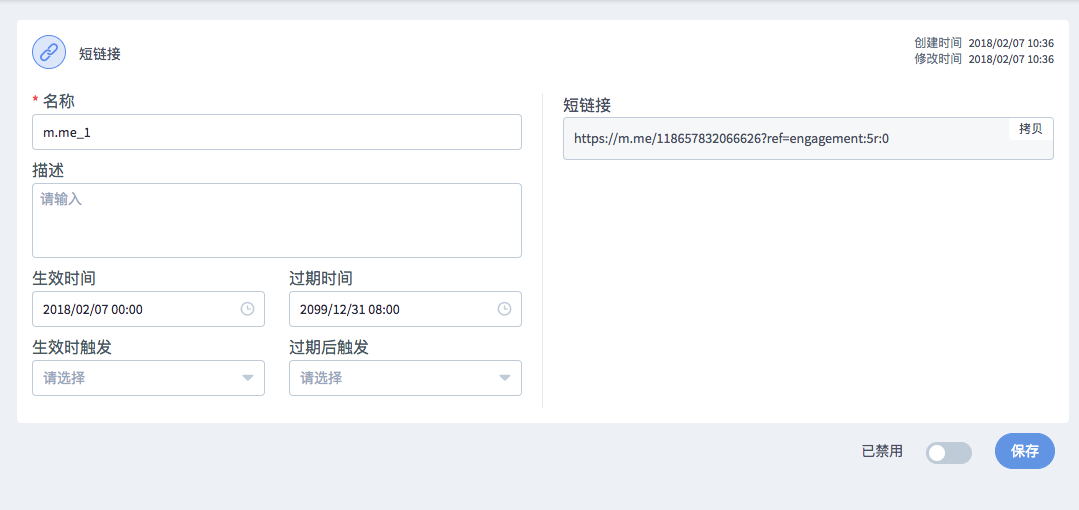Copy the short link with 拷贝 button
This screenshot has height=510, width=1079.
tap(1030, 129)
